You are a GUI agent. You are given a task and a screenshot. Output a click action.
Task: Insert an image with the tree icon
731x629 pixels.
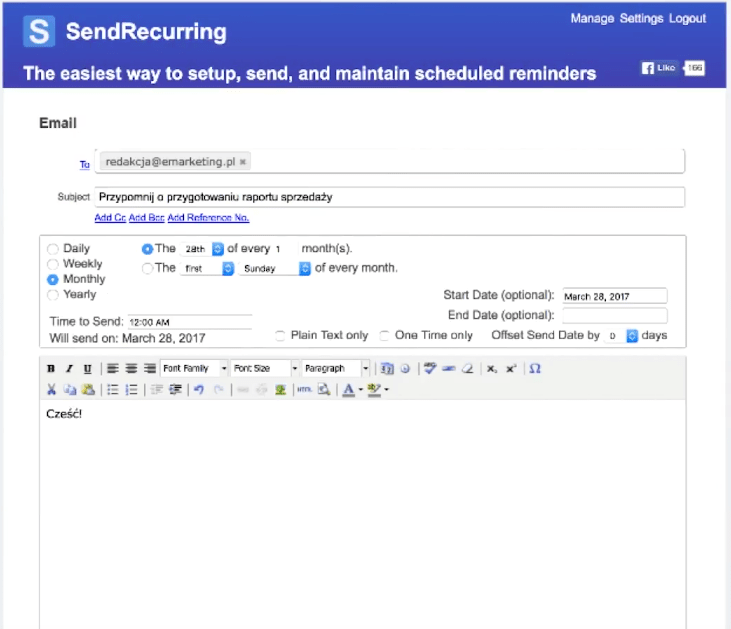pos(280,389)
